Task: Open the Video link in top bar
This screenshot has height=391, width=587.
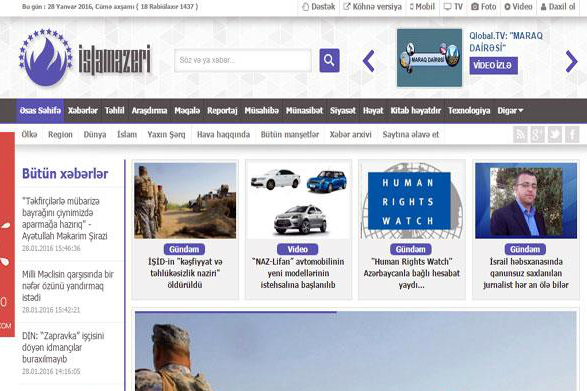Action: [x=518, y=7]
